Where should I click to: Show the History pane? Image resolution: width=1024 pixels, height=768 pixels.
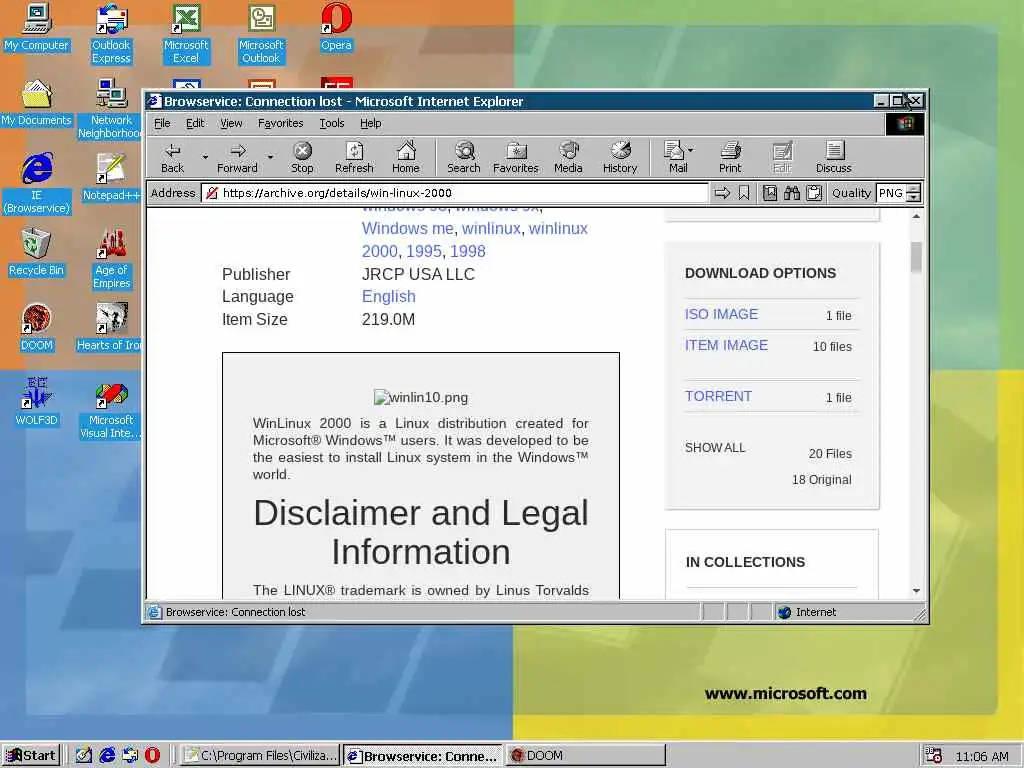tap(620, 158)
